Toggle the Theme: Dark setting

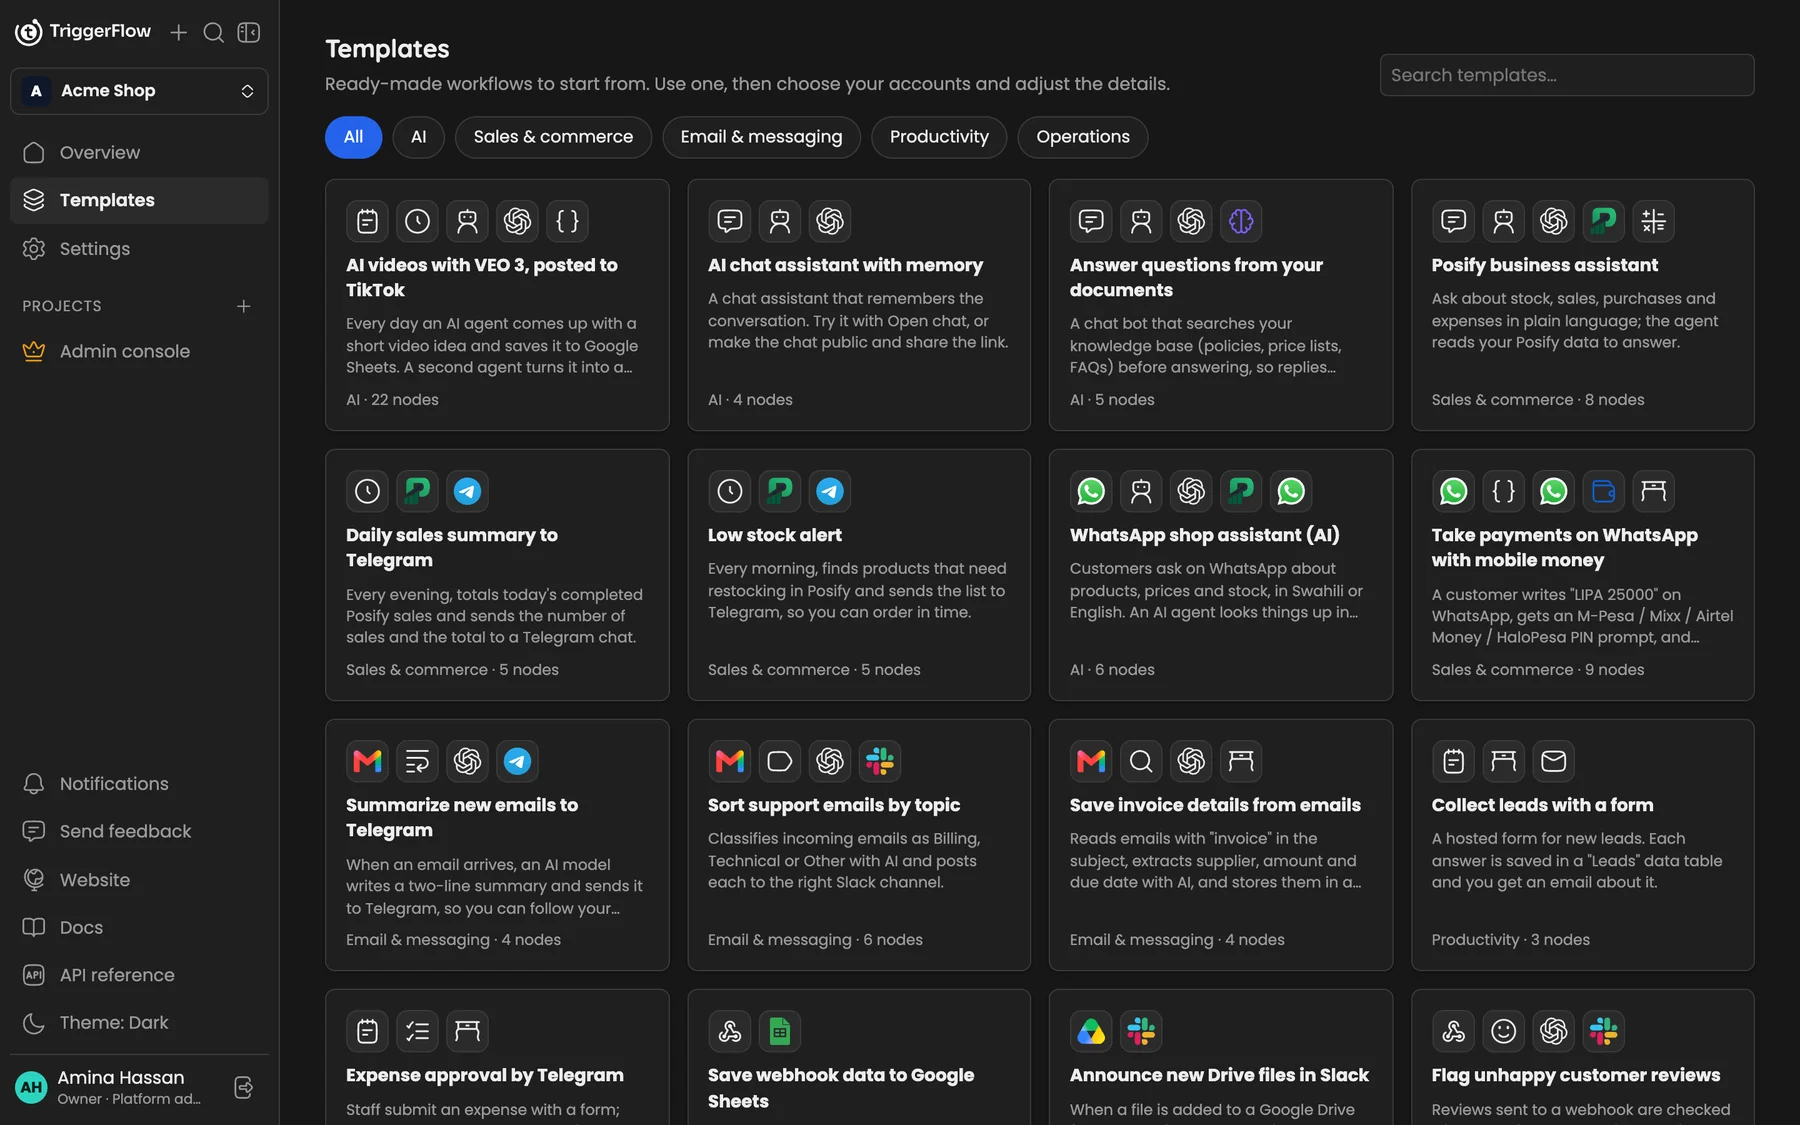point(139,1023)
